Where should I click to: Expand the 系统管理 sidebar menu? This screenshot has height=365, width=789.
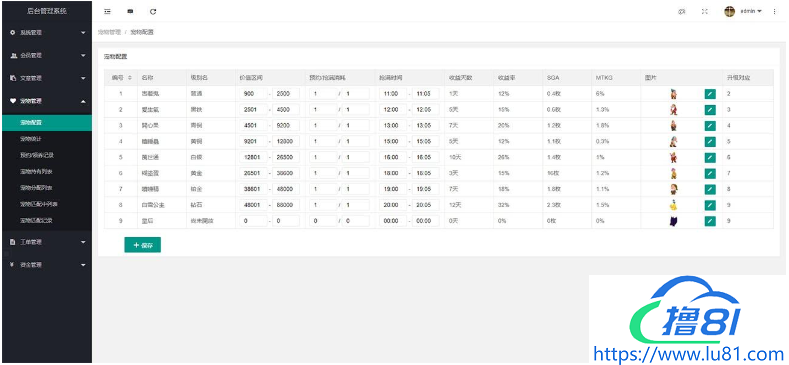[x=46, y=33]
